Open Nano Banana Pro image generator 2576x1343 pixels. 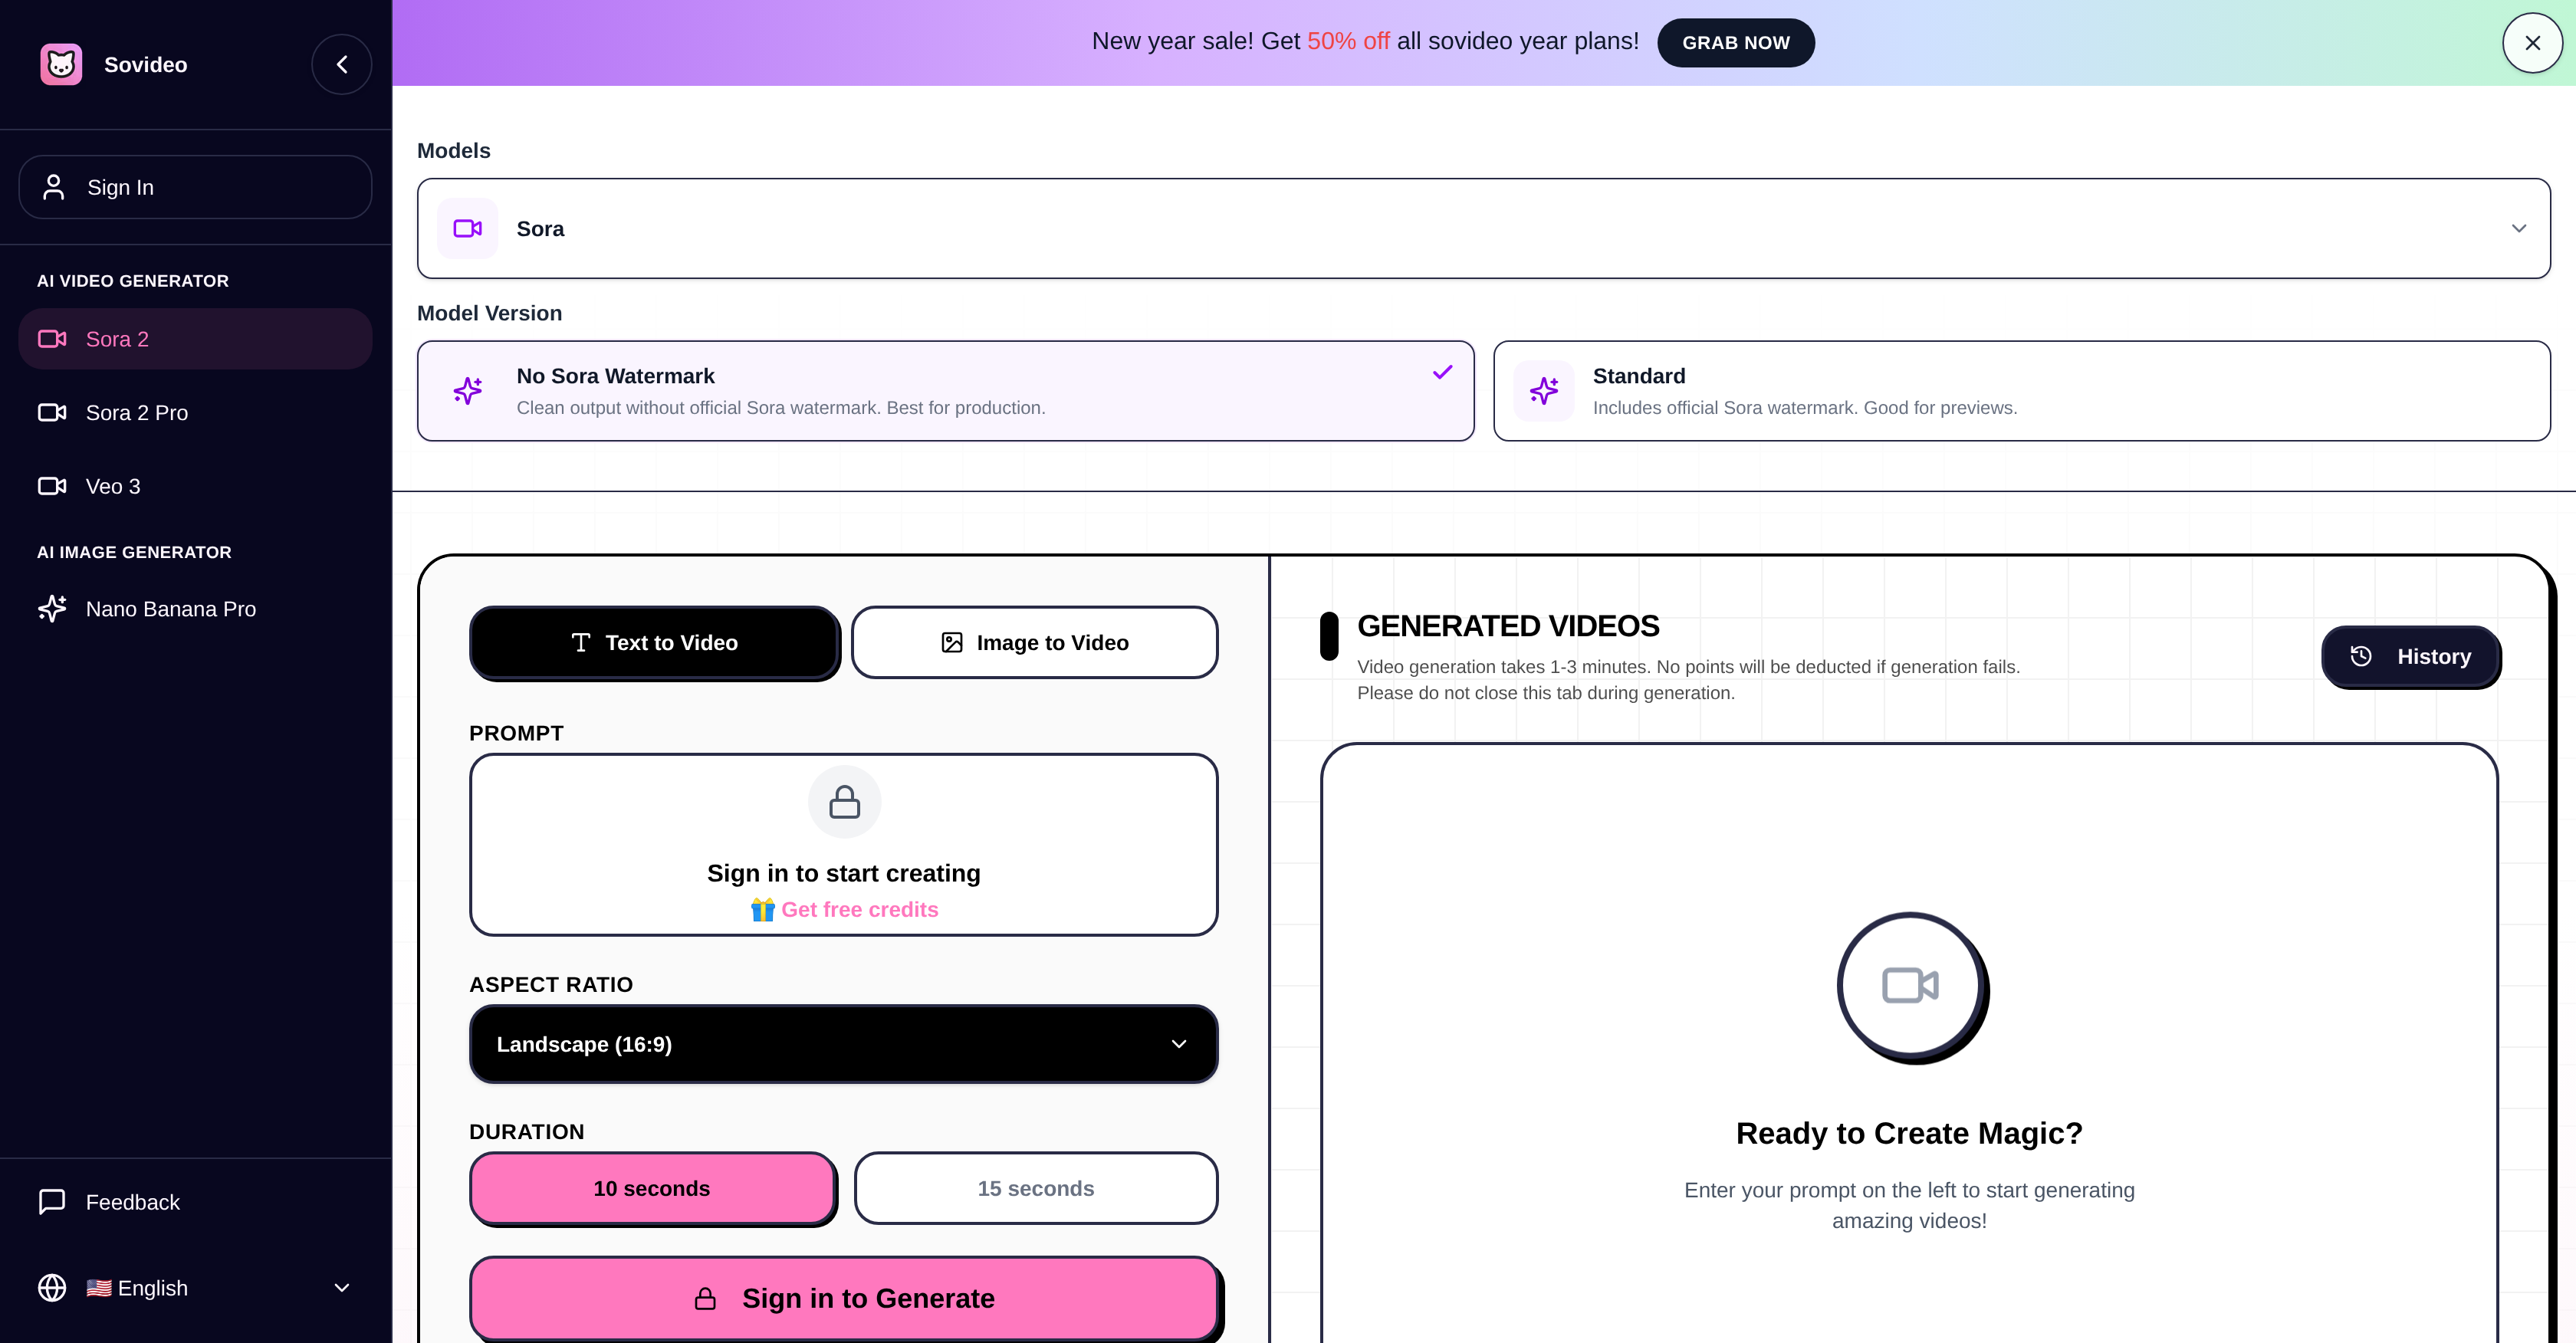click(x=195, y=609)
